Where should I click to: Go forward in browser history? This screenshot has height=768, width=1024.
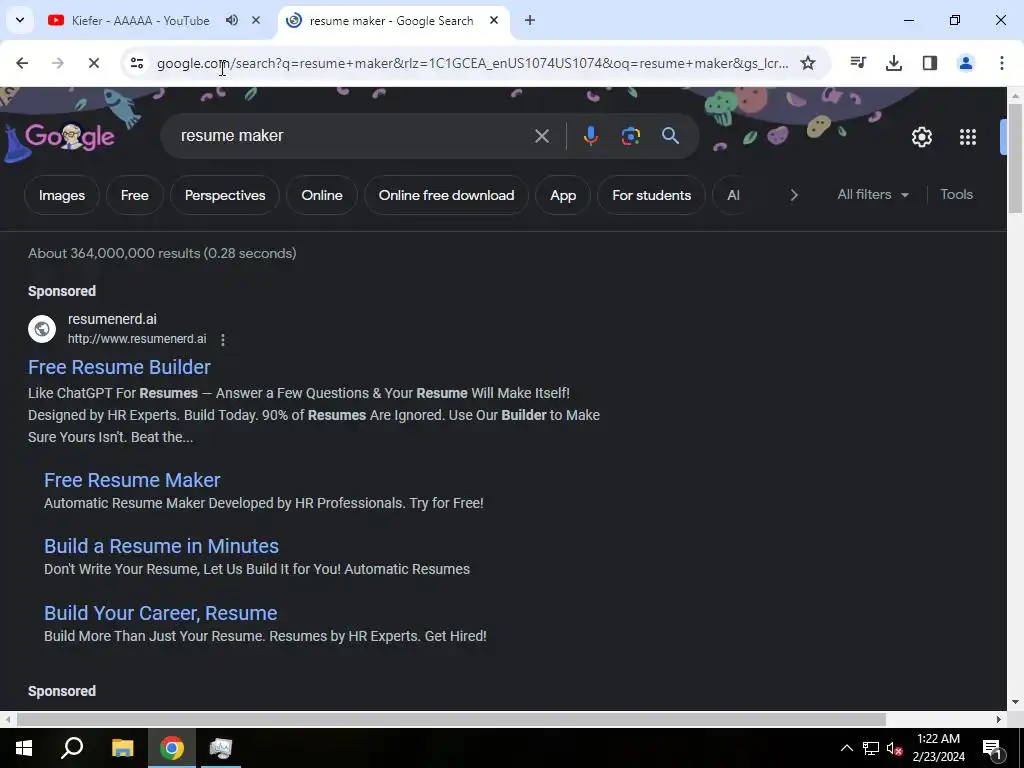point(57,63)
